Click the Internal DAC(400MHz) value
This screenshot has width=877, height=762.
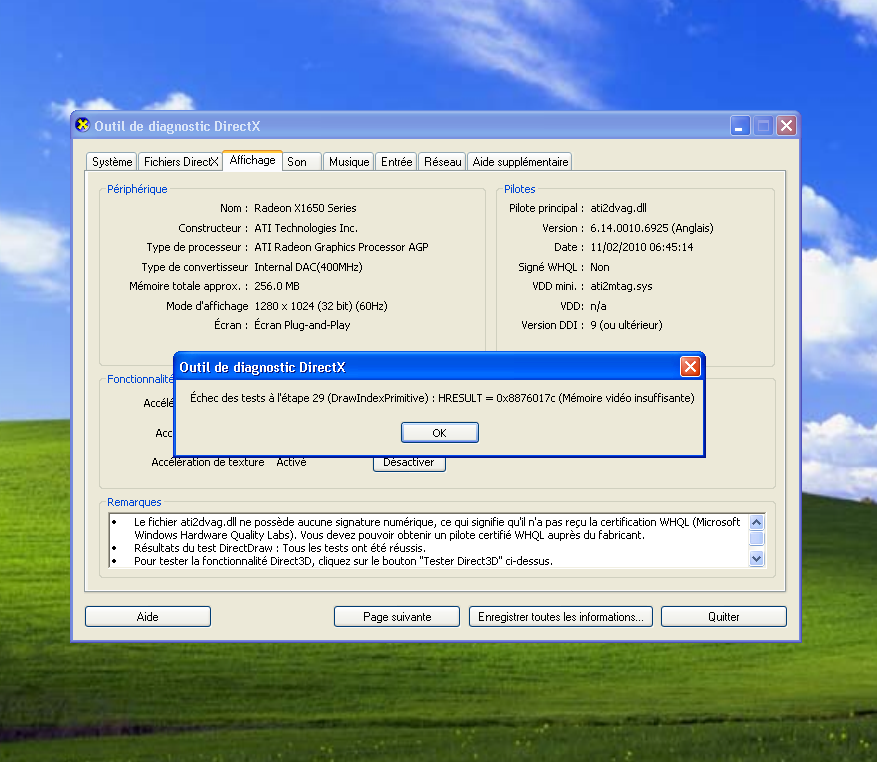click(x=308, y=267)
